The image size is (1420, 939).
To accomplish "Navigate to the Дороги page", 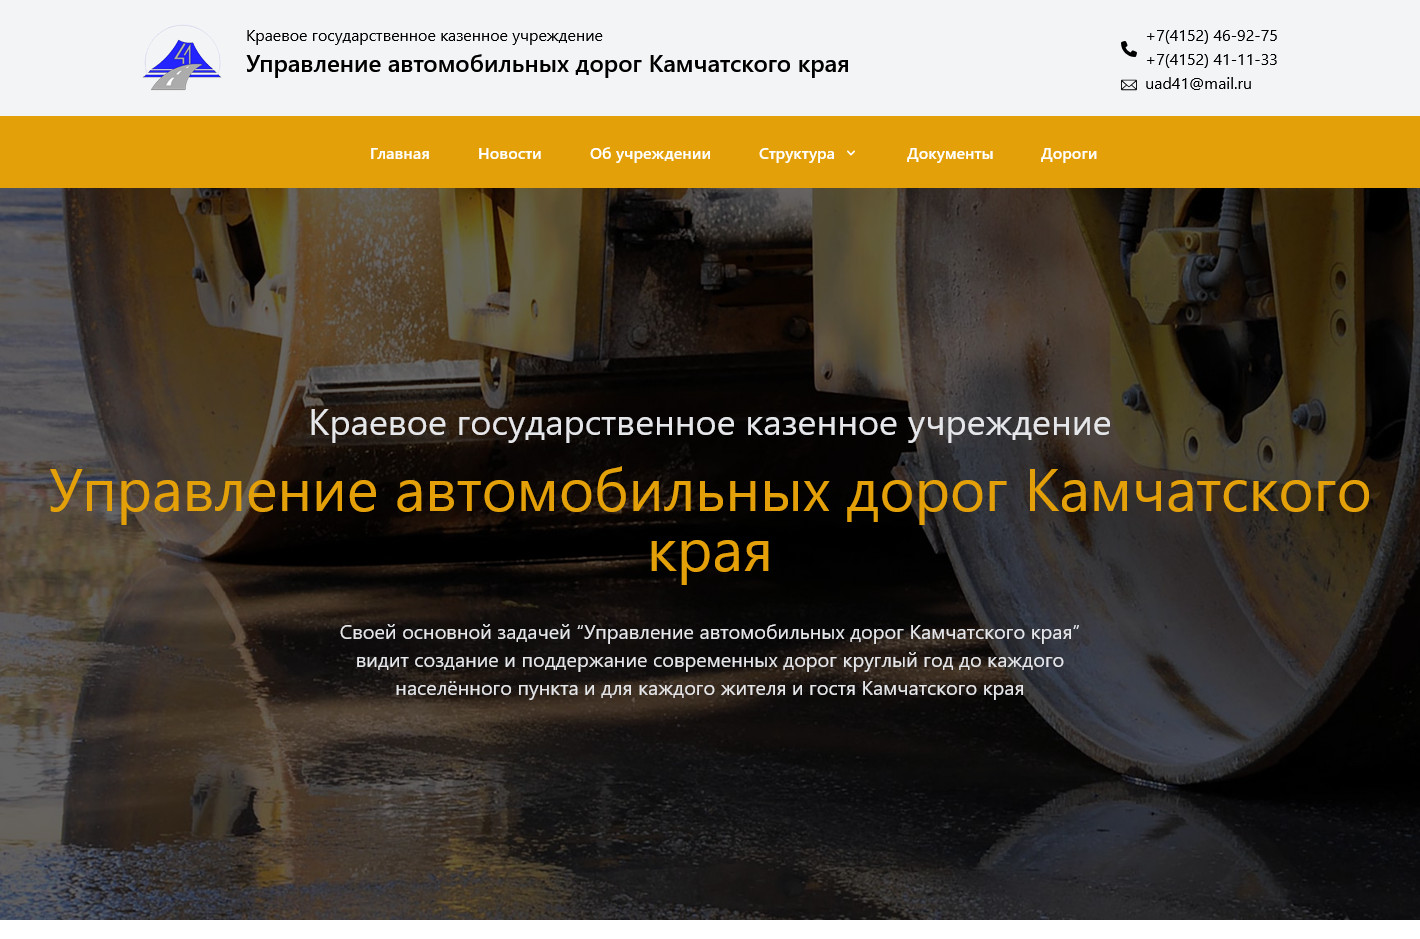I will coord(1069,153).
